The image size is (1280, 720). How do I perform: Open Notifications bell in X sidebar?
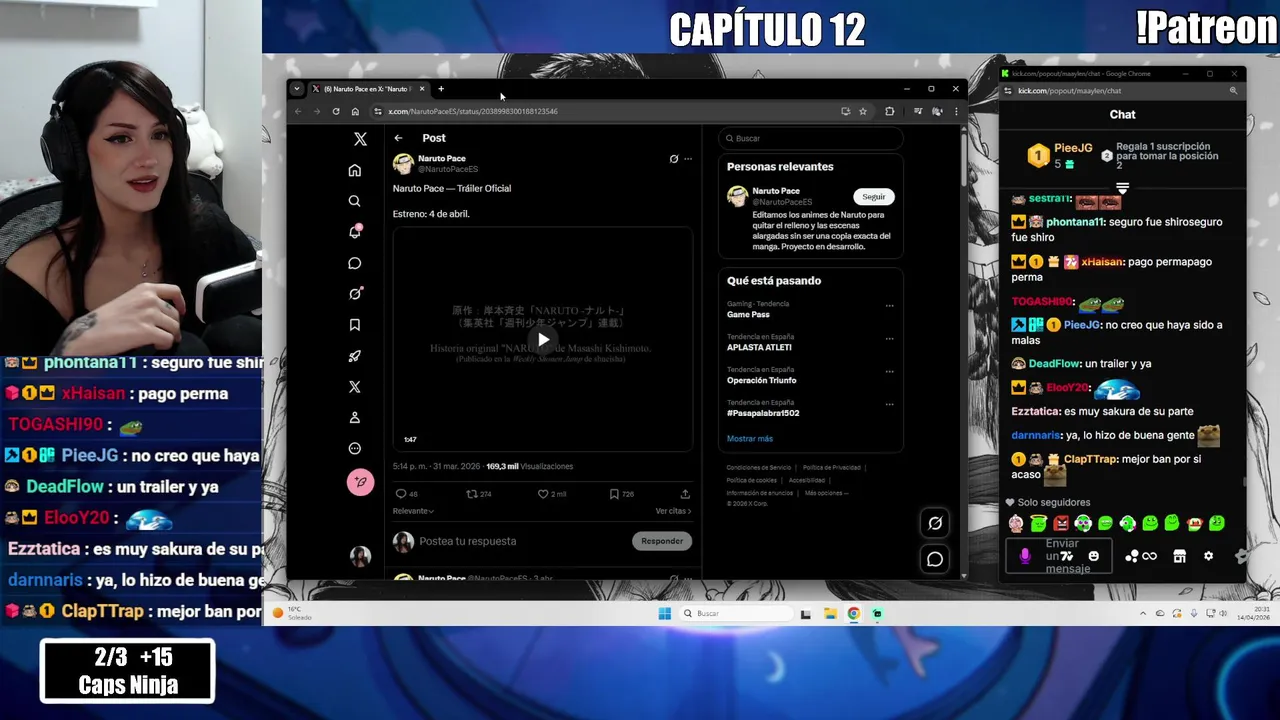(354, 232)
